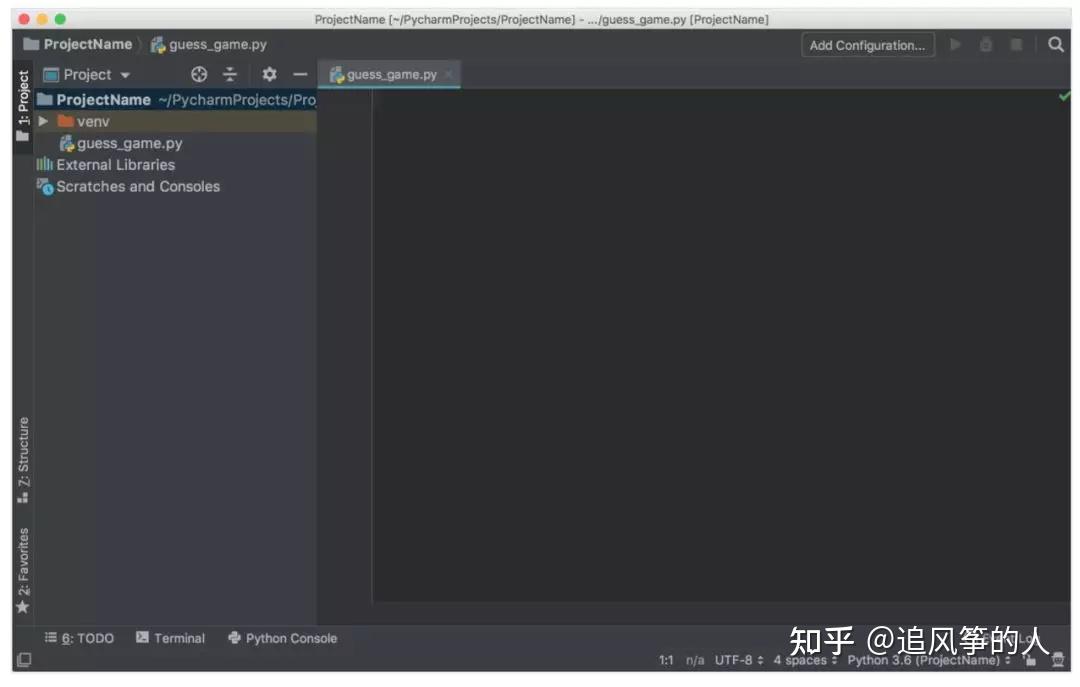
Task: Open the Project view dropdown
Action: click(96, 74)
